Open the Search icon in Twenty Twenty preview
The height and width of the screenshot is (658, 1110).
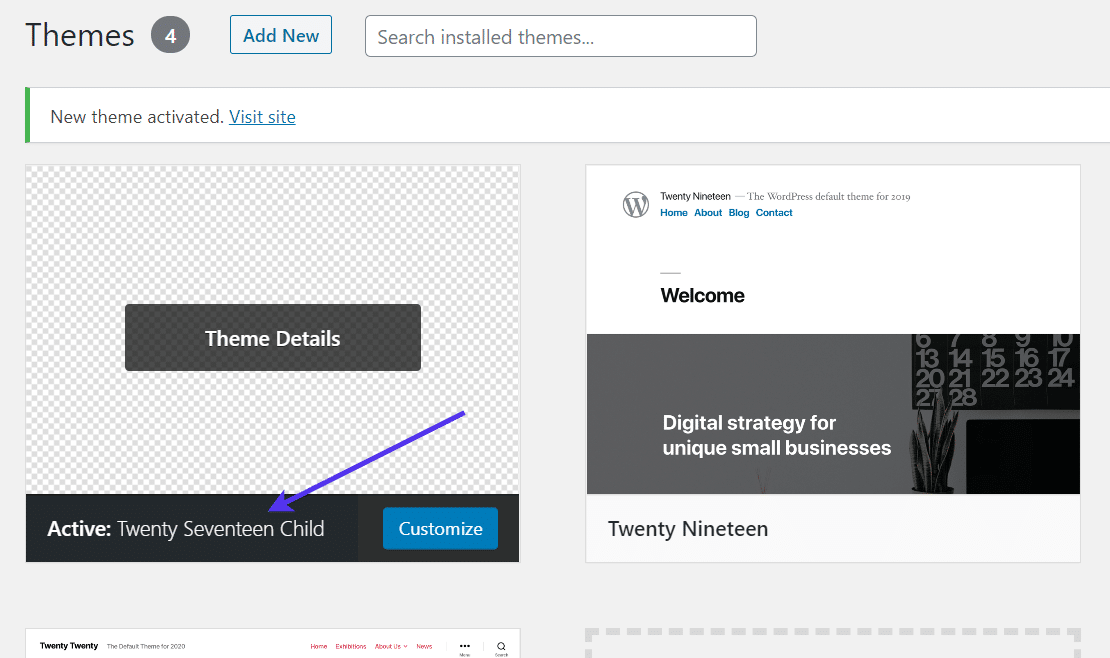click(x=501, y=646)
